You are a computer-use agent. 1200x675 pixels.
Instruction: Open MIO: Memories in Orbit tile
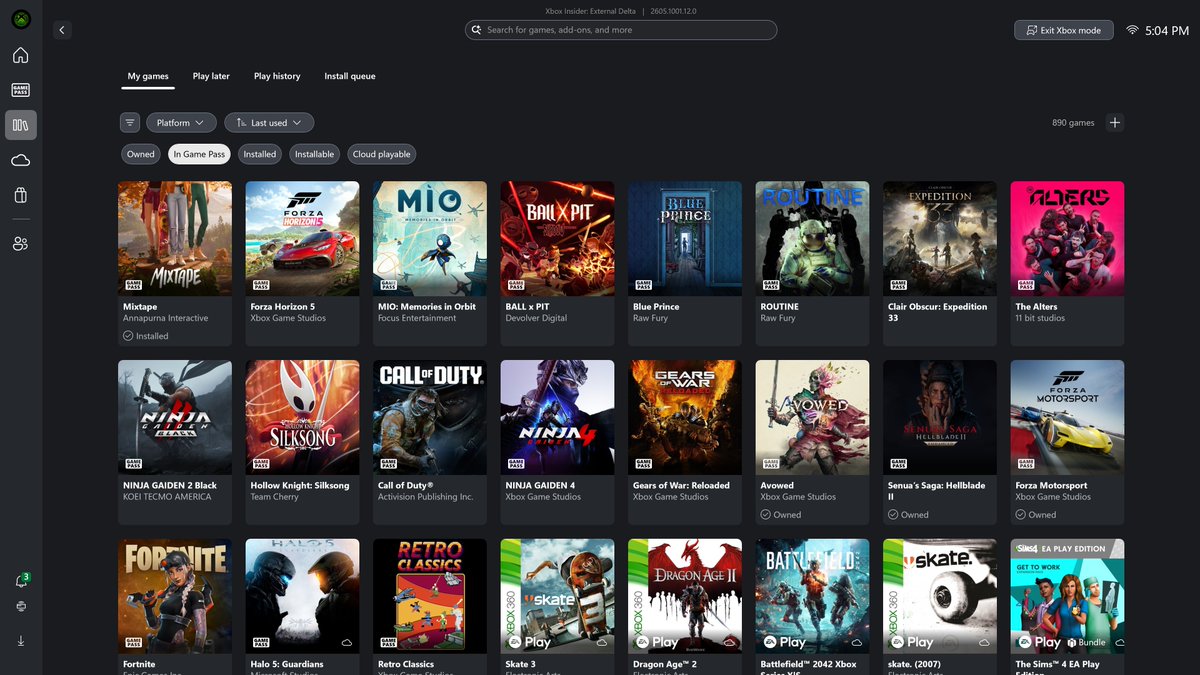[430, 264]
